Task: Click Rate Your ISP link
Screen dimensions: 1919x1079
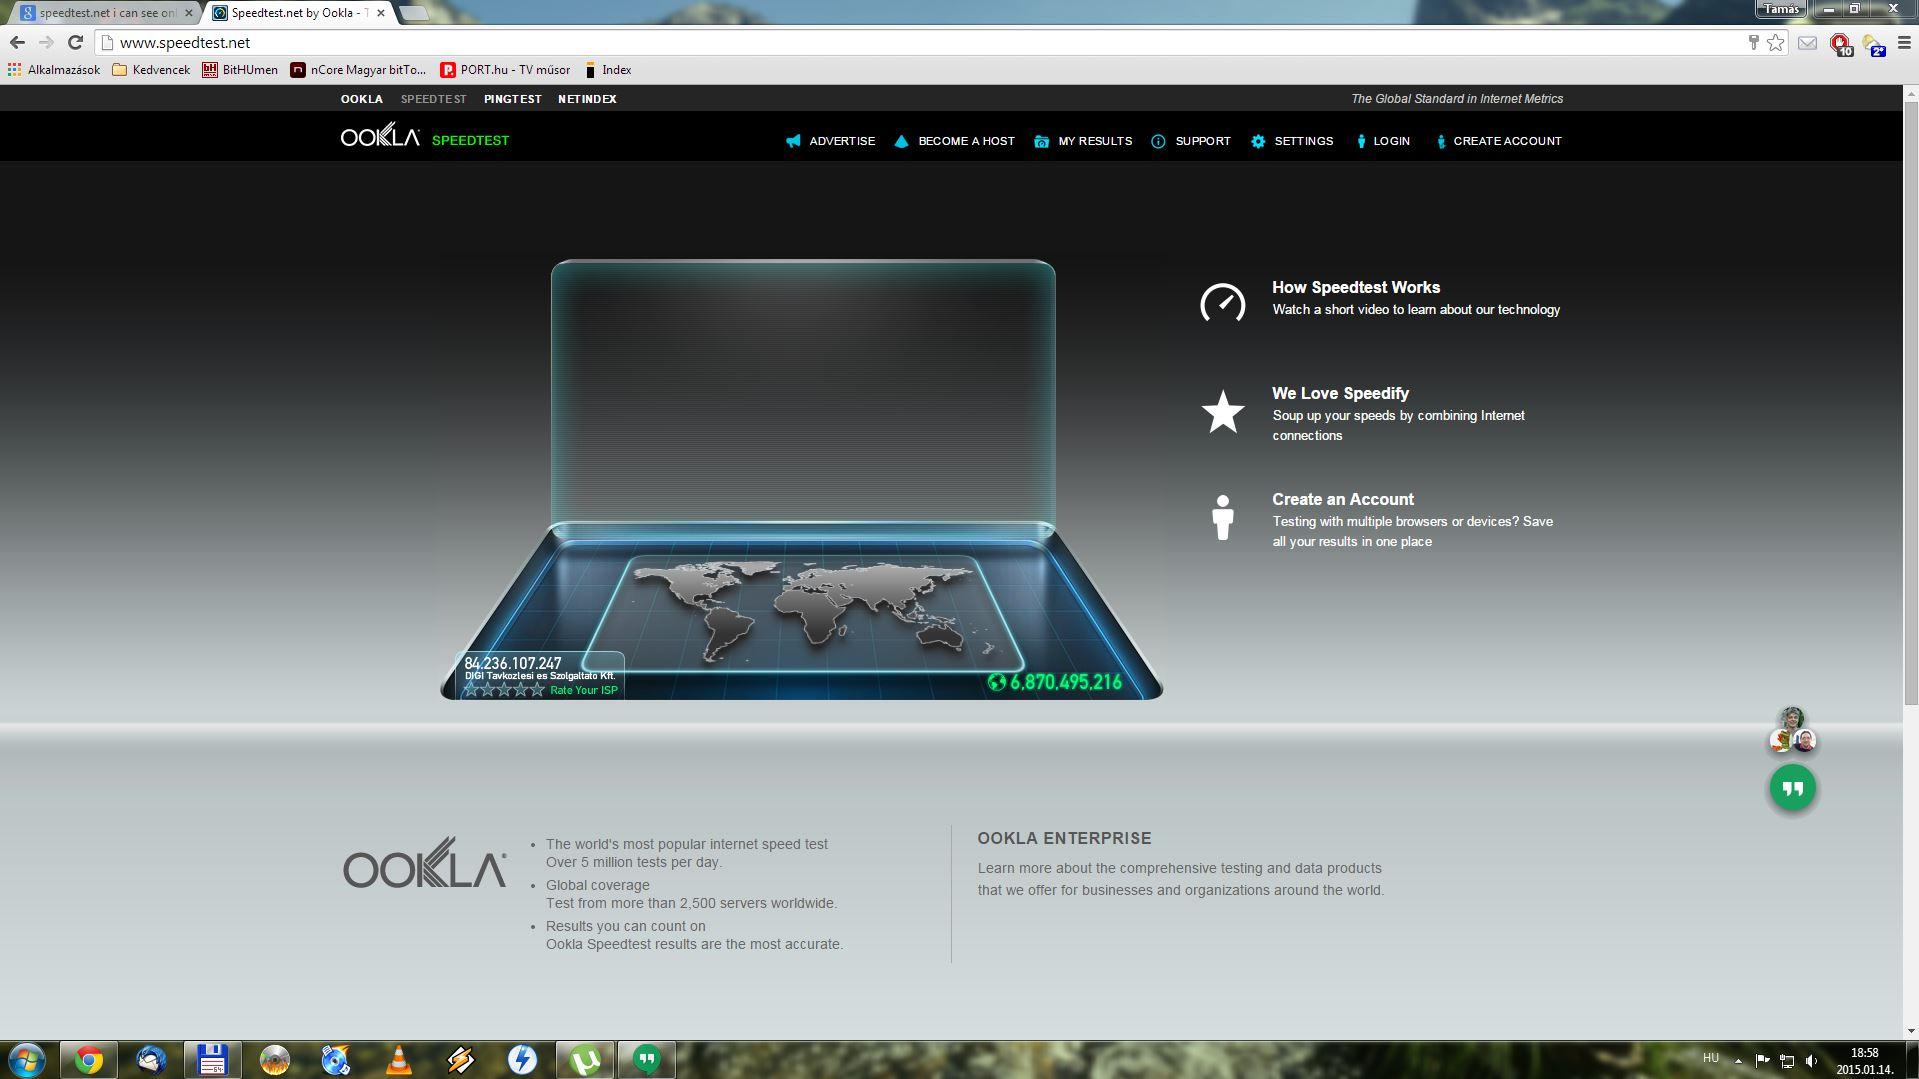Action: [x=584, y=690]
